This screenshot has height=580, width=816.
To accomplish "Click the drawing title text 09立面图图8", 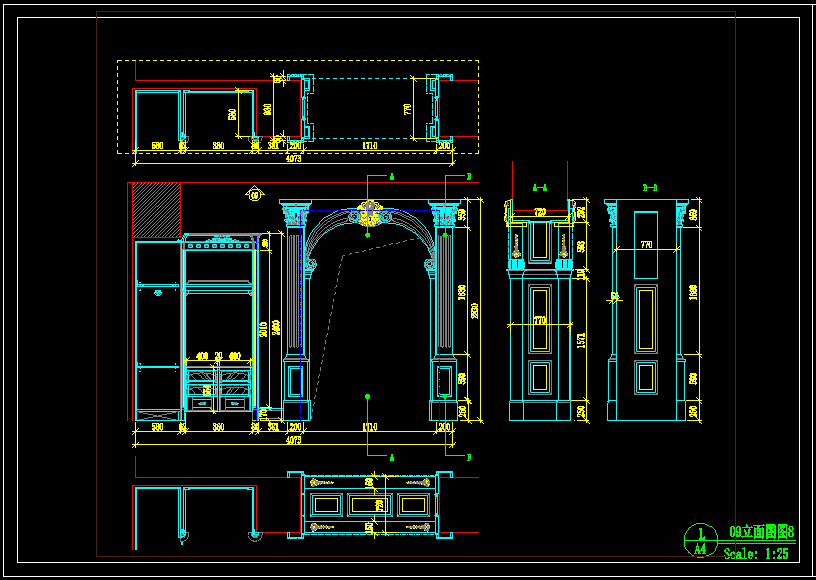I will click(761, 532).
